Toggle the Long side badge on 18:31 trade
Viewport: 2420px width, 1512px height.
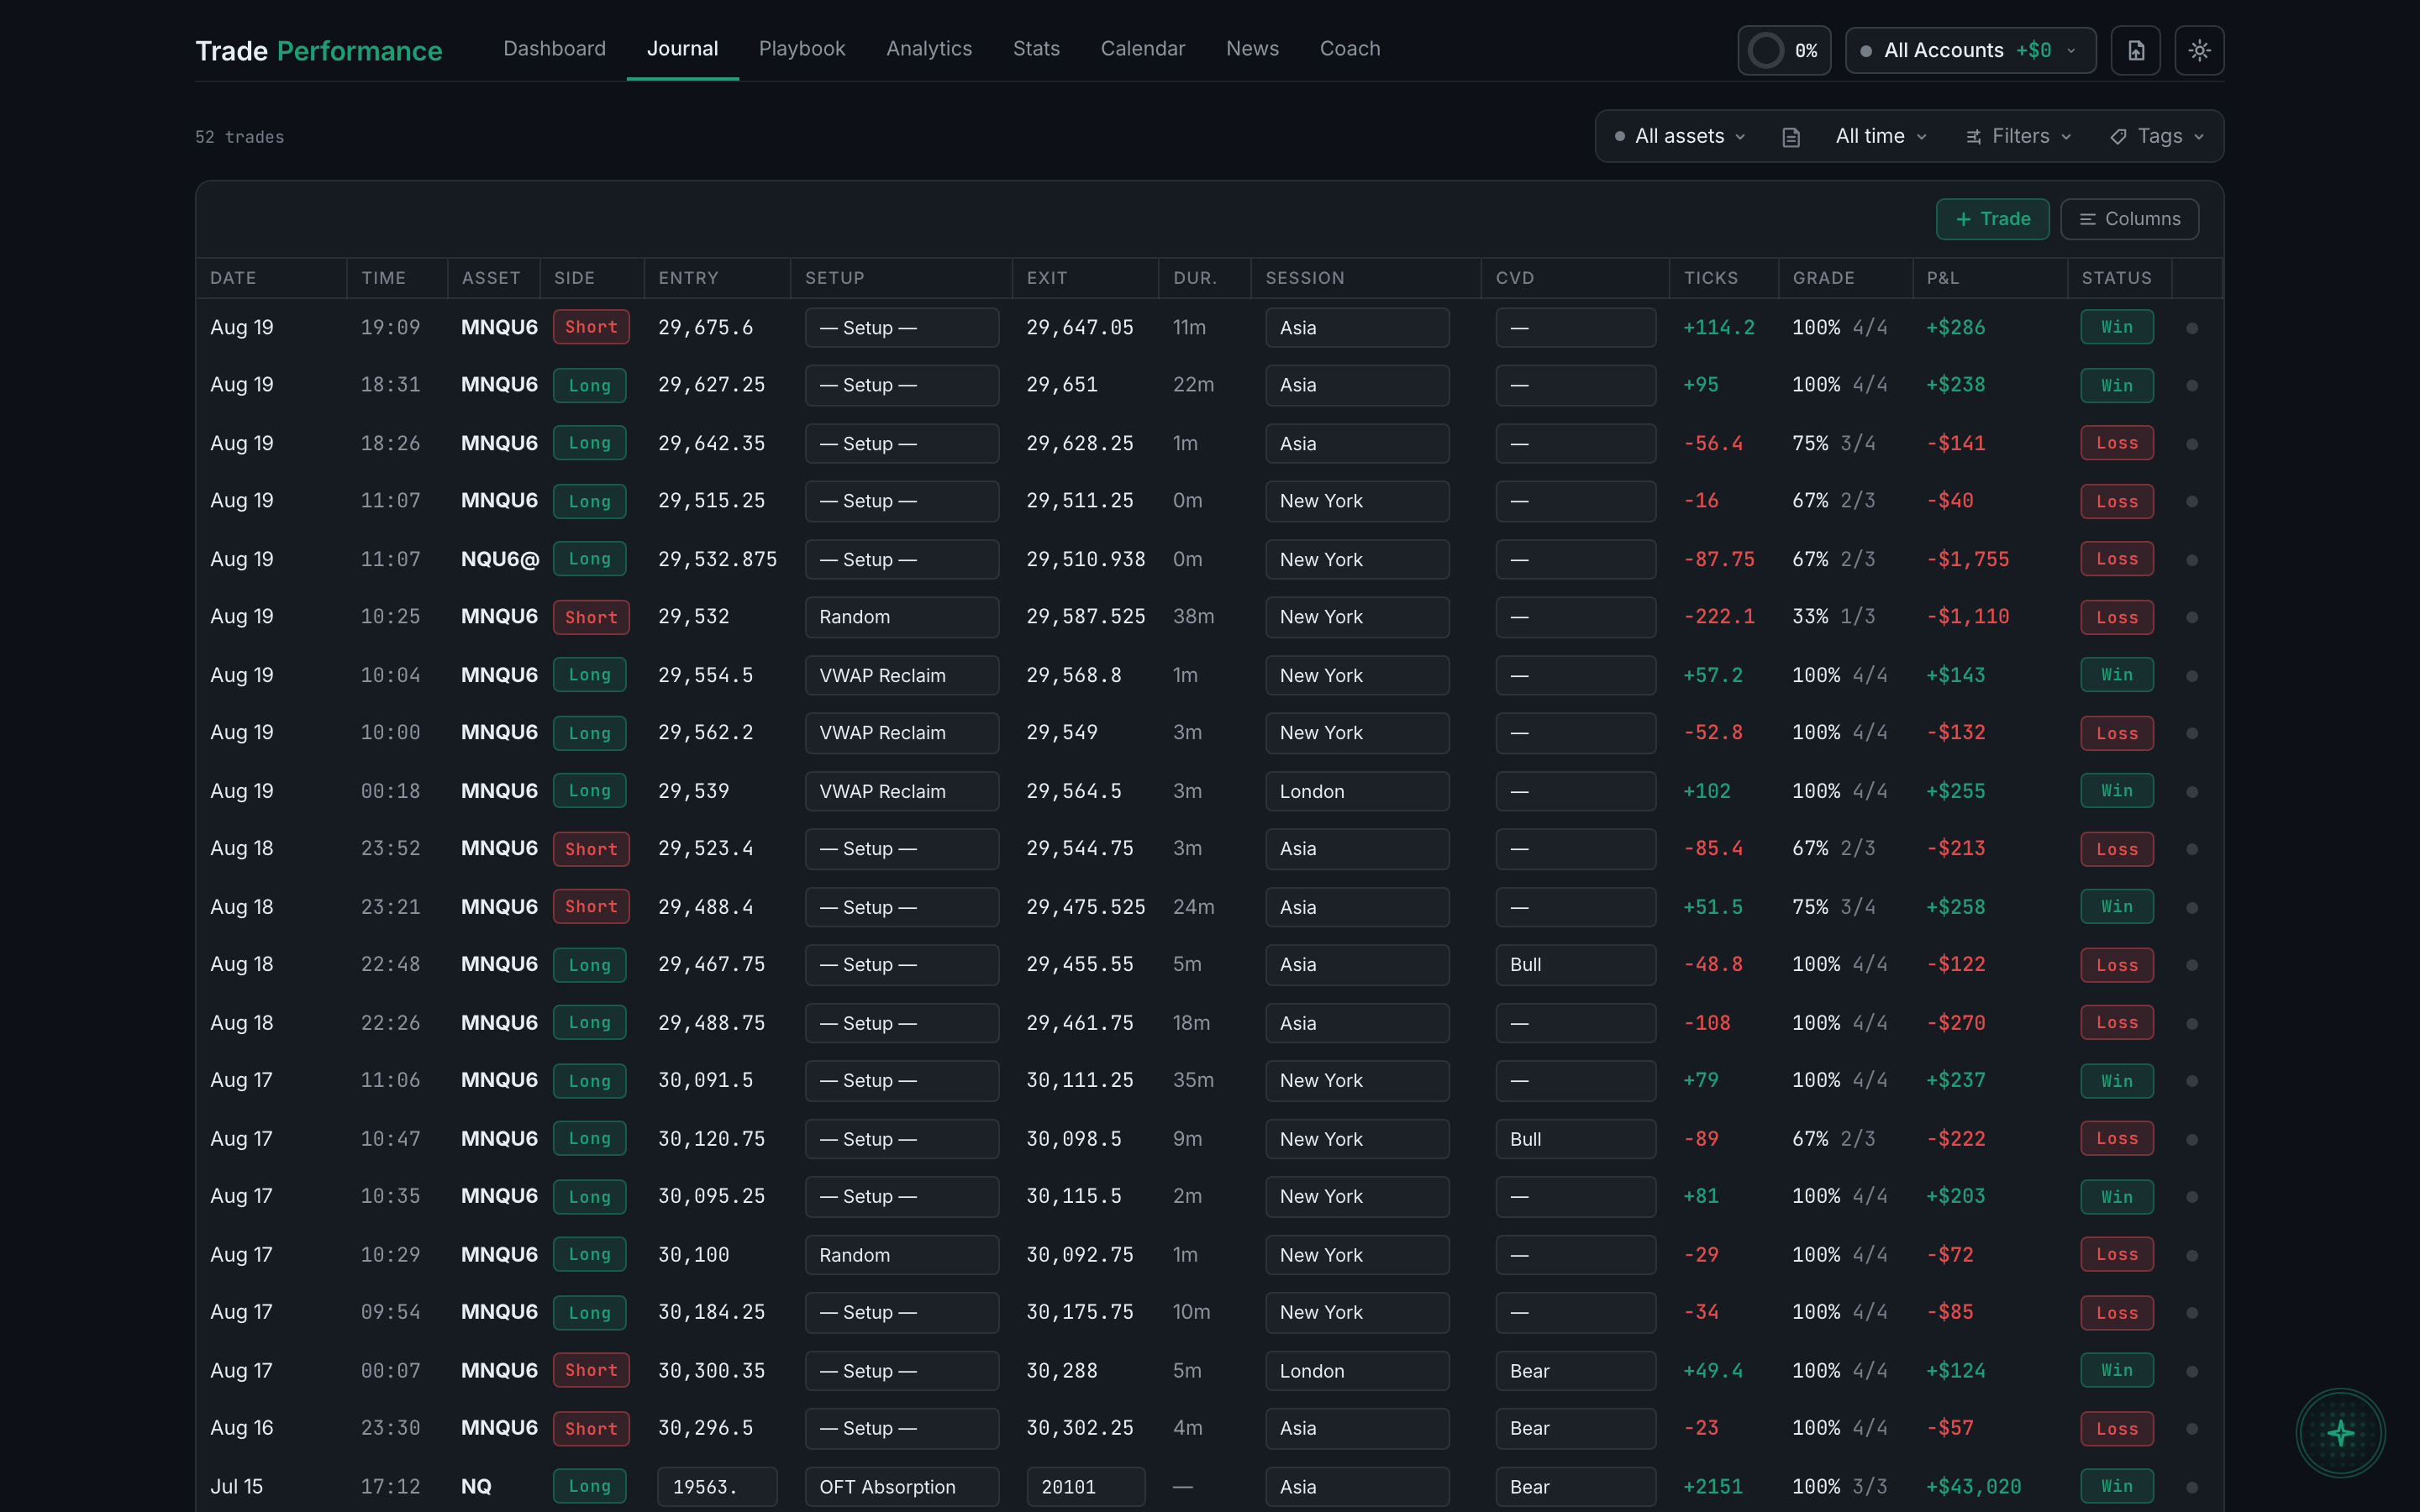[590, 385]
